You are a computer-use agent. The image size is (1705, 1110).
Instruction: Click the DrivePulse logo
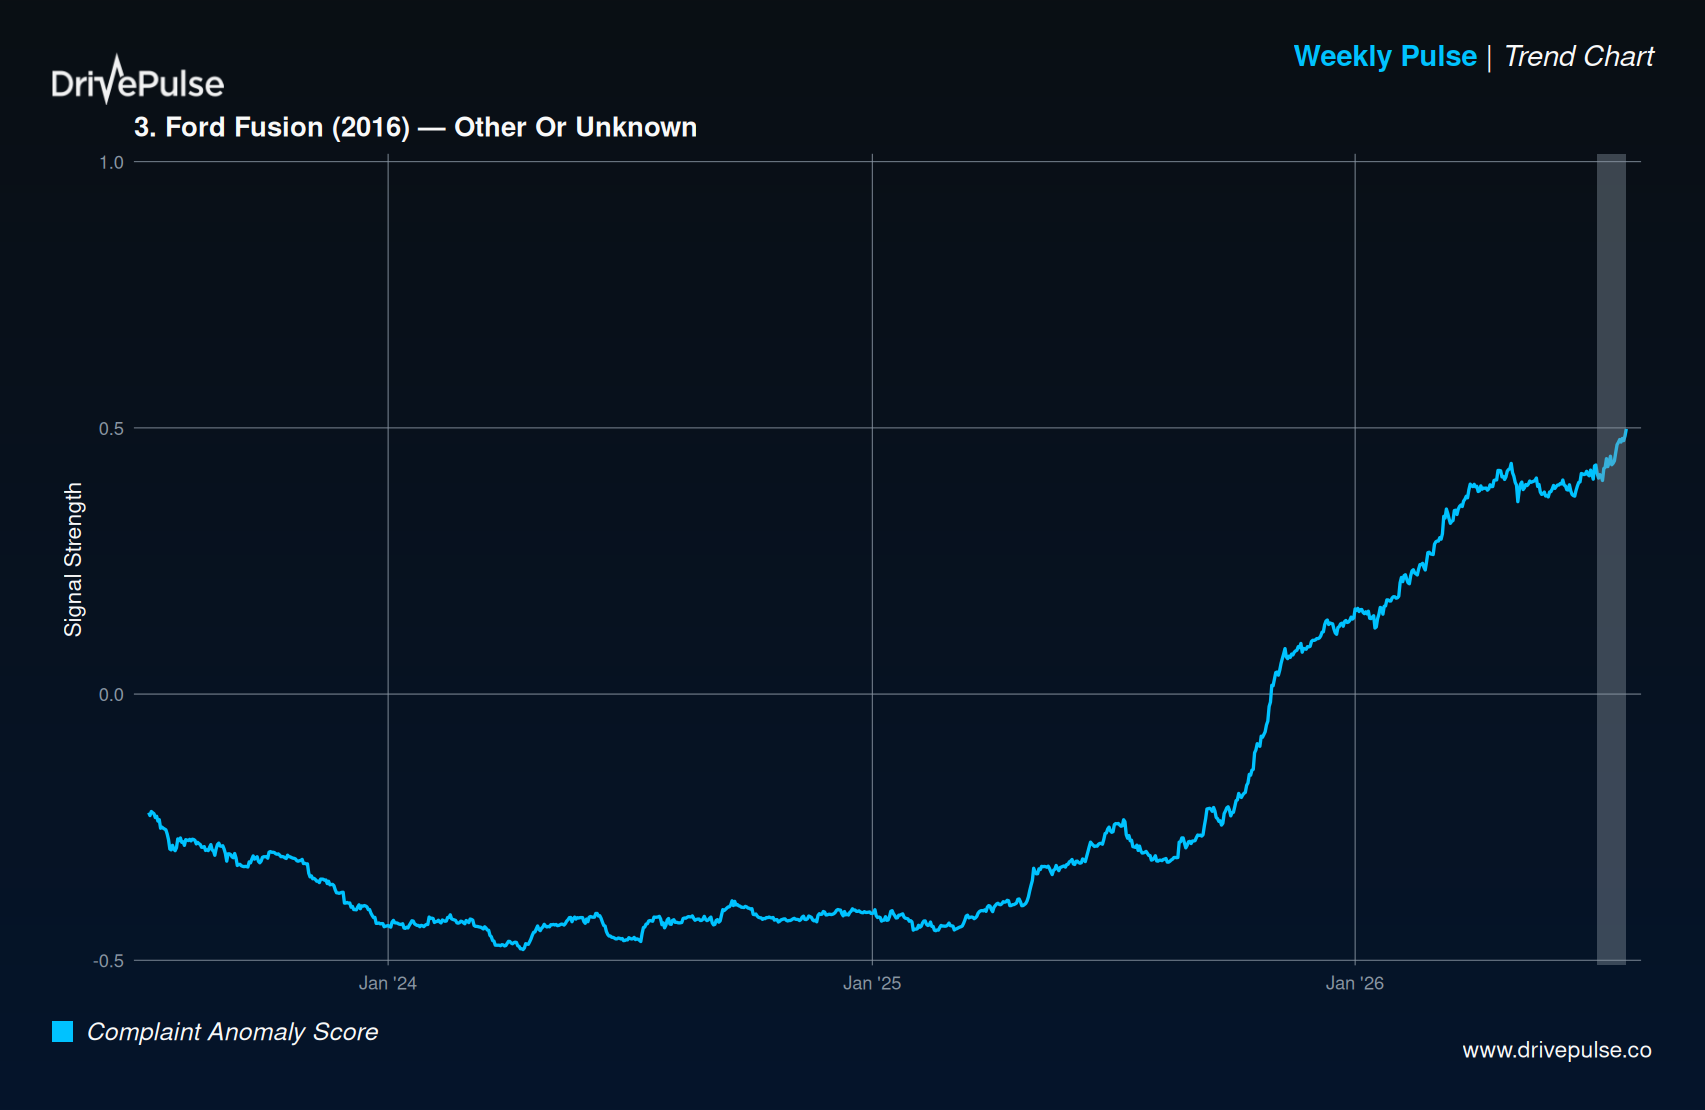pos(138,80)
